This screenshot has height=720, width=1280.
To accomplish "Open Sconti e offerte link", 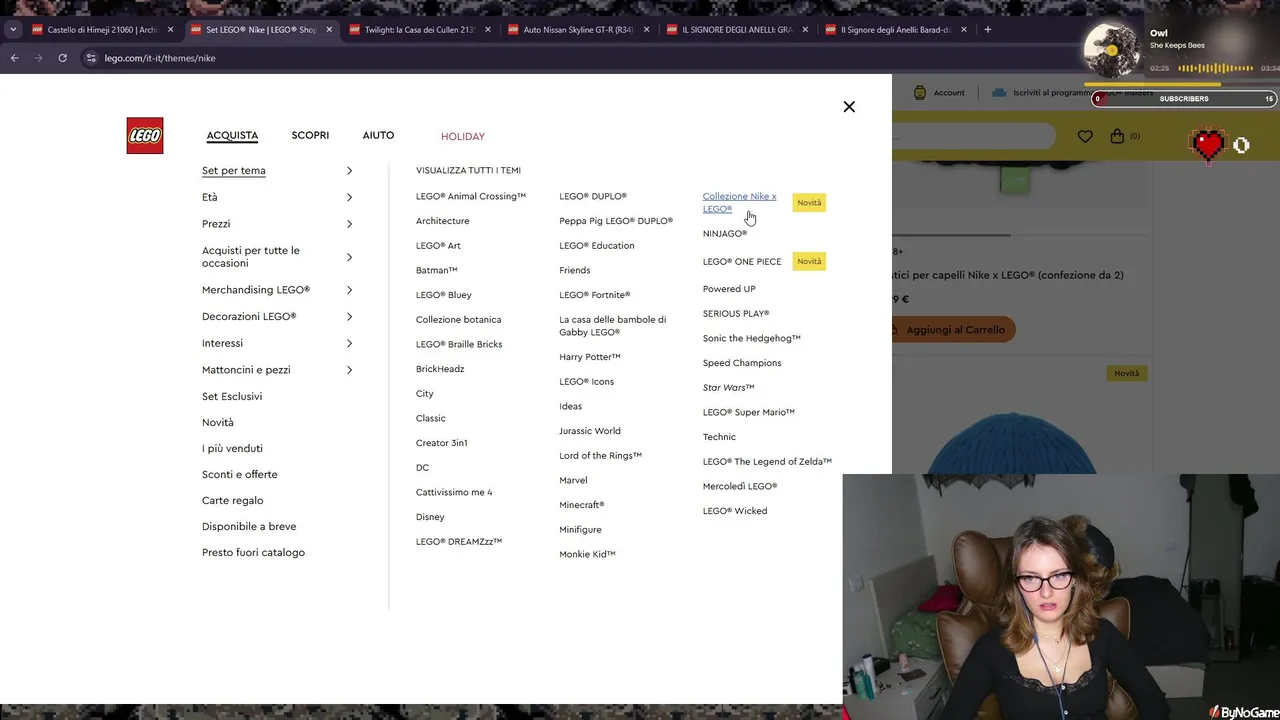I will (x=240, y=474).
